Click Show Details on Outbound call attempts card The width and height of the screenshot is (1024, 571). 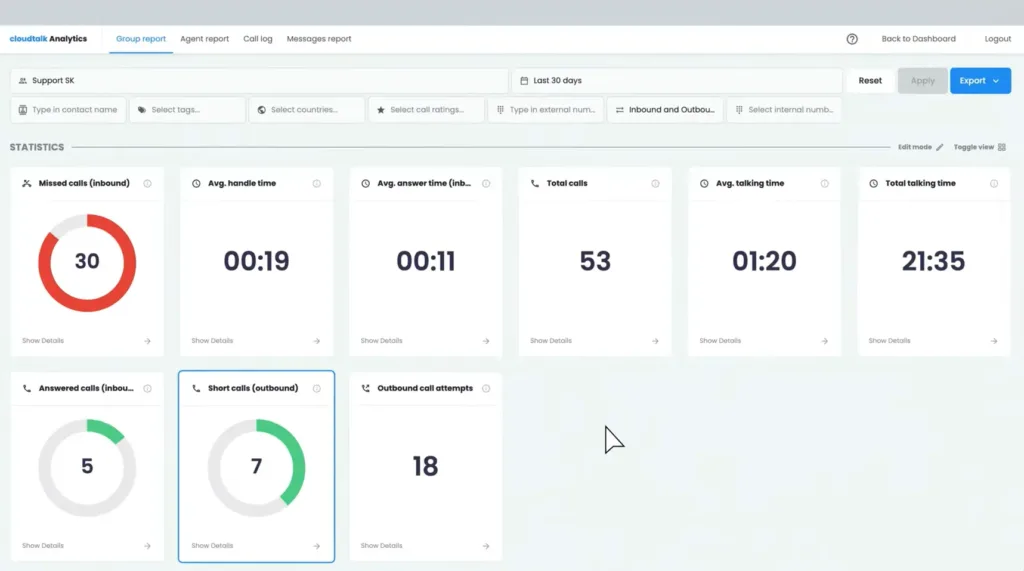tap(381, 546)
